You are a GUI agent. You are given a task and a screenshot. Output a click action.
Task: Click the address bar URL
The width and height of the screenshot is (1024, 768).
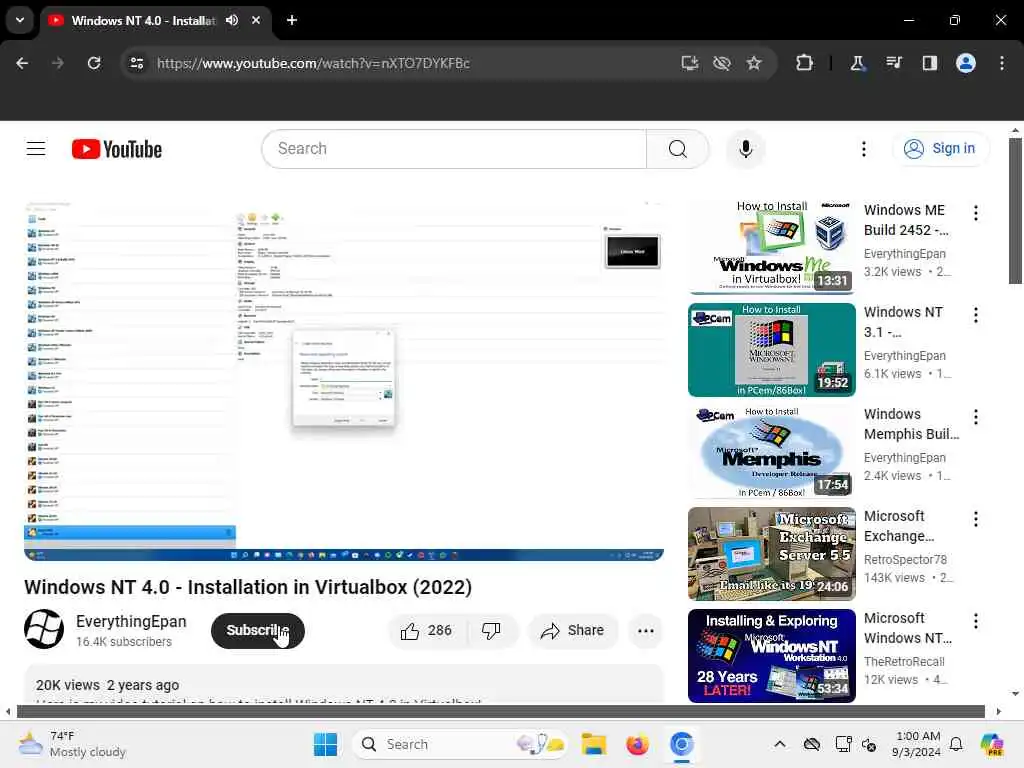click(313, 63)
